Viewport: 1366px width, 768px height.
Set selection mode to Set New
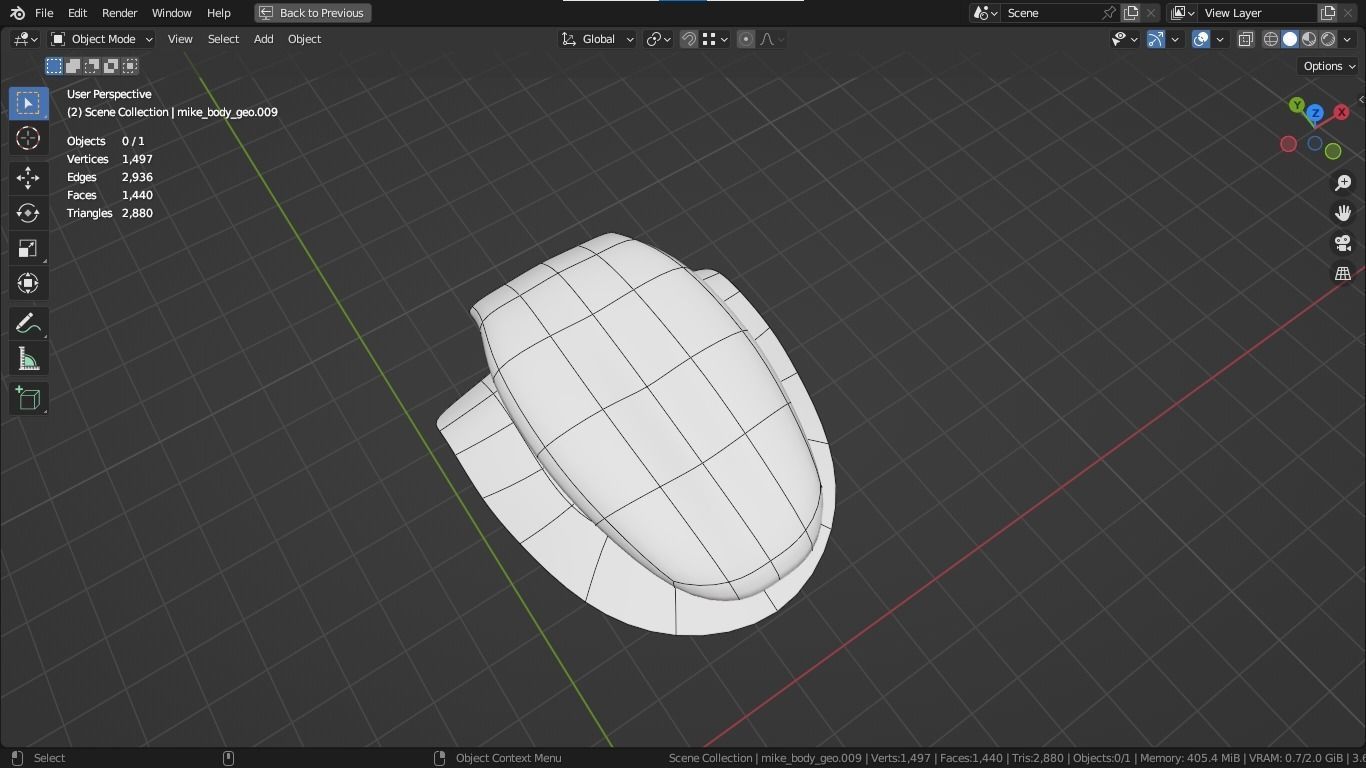tap(54, 66)
